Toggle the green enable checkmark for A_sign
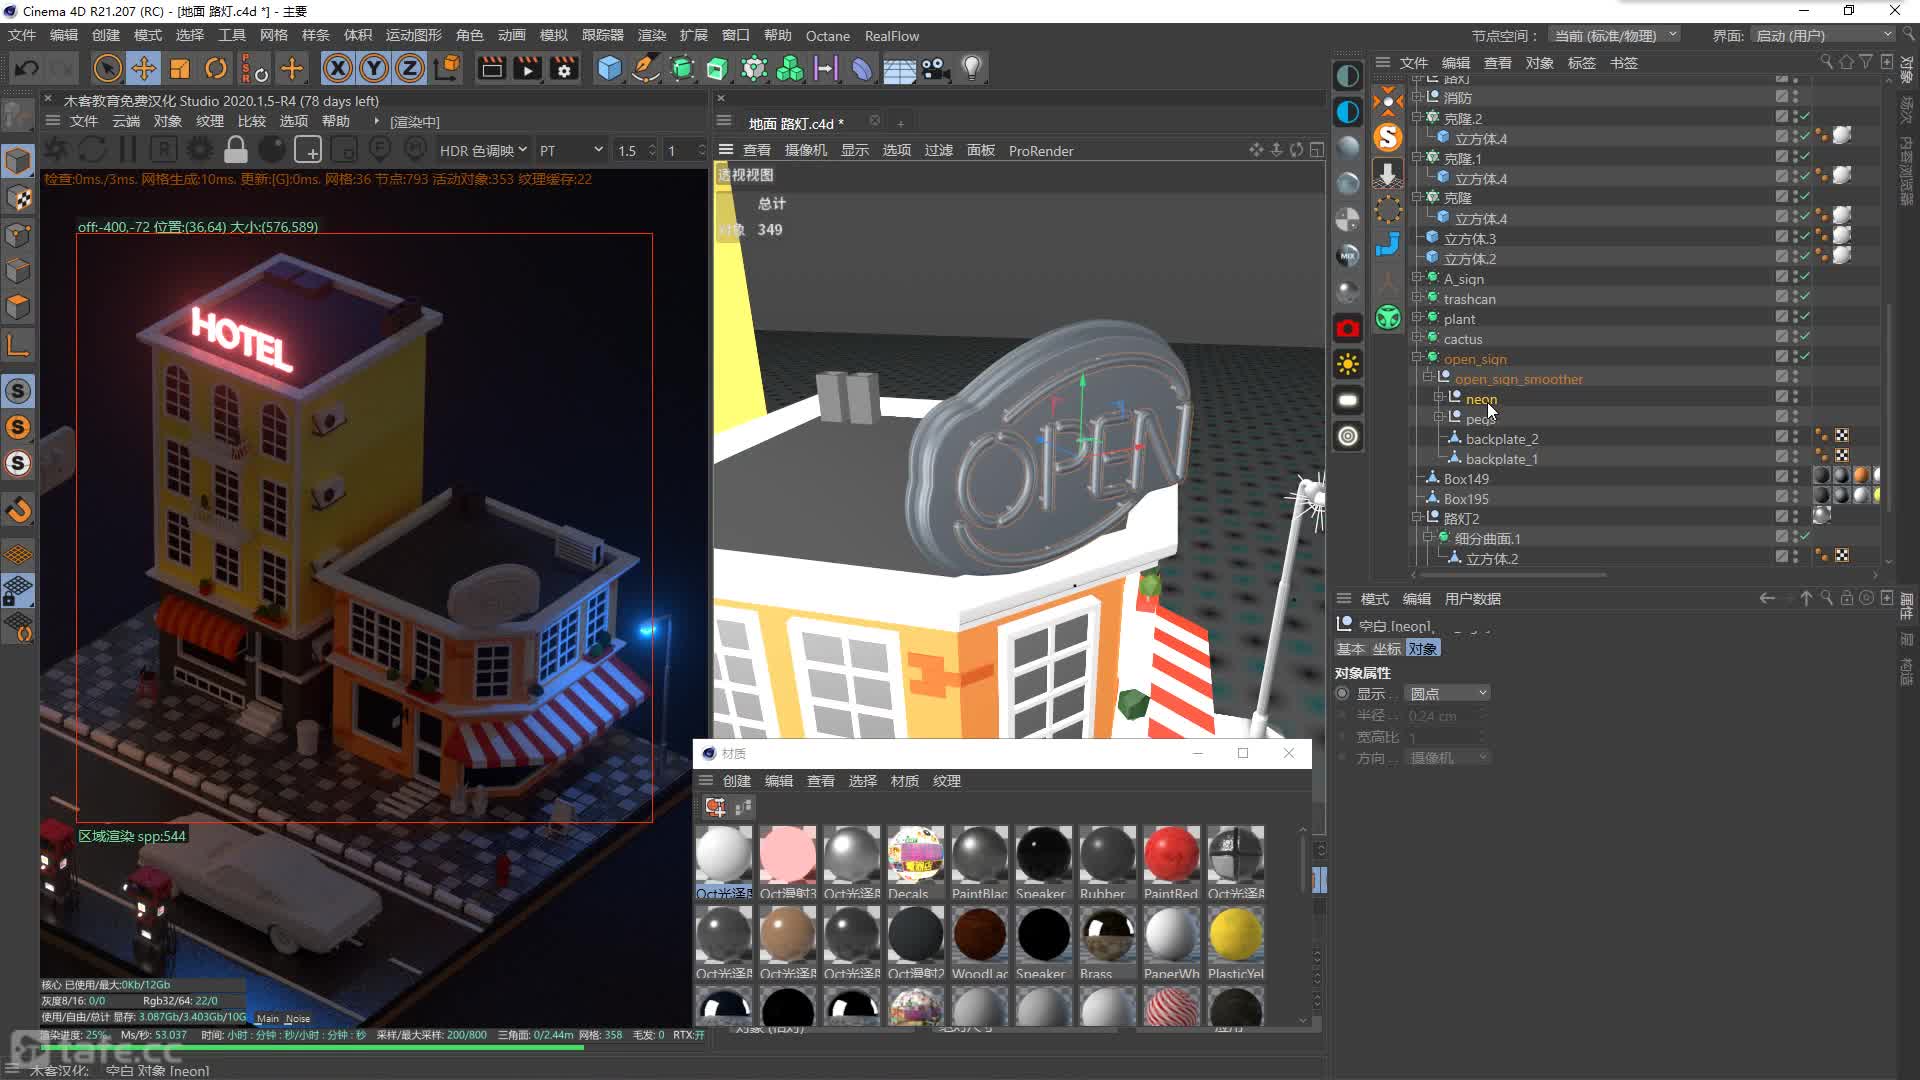 coord(1805,278)
